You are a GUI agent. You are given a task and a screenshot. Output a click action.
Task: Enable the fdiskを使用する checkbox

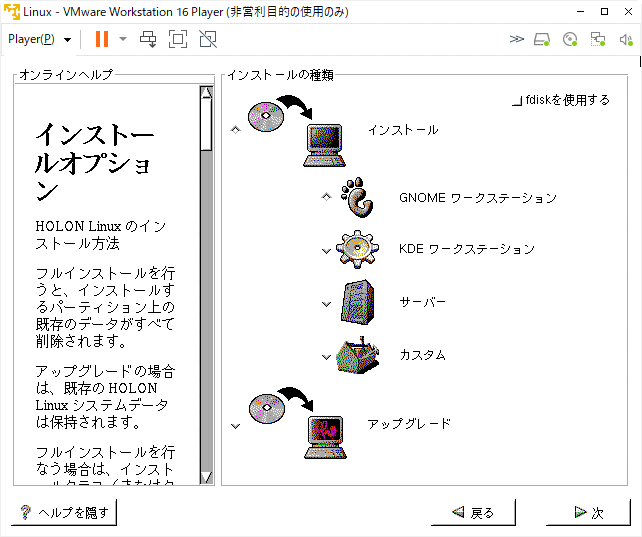[518, 100]
